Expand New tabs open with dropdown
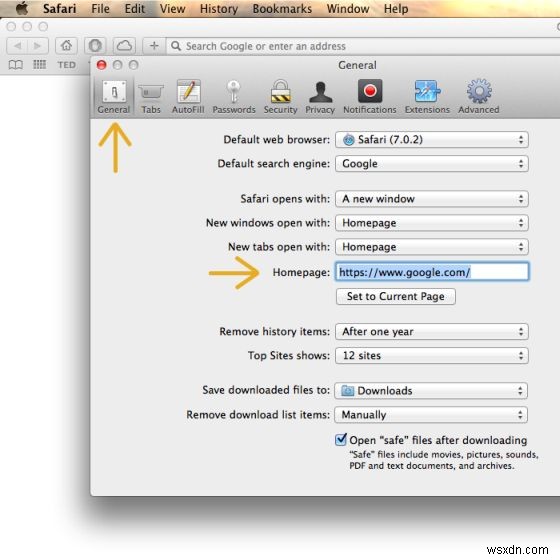 click(x=432, y=247)
